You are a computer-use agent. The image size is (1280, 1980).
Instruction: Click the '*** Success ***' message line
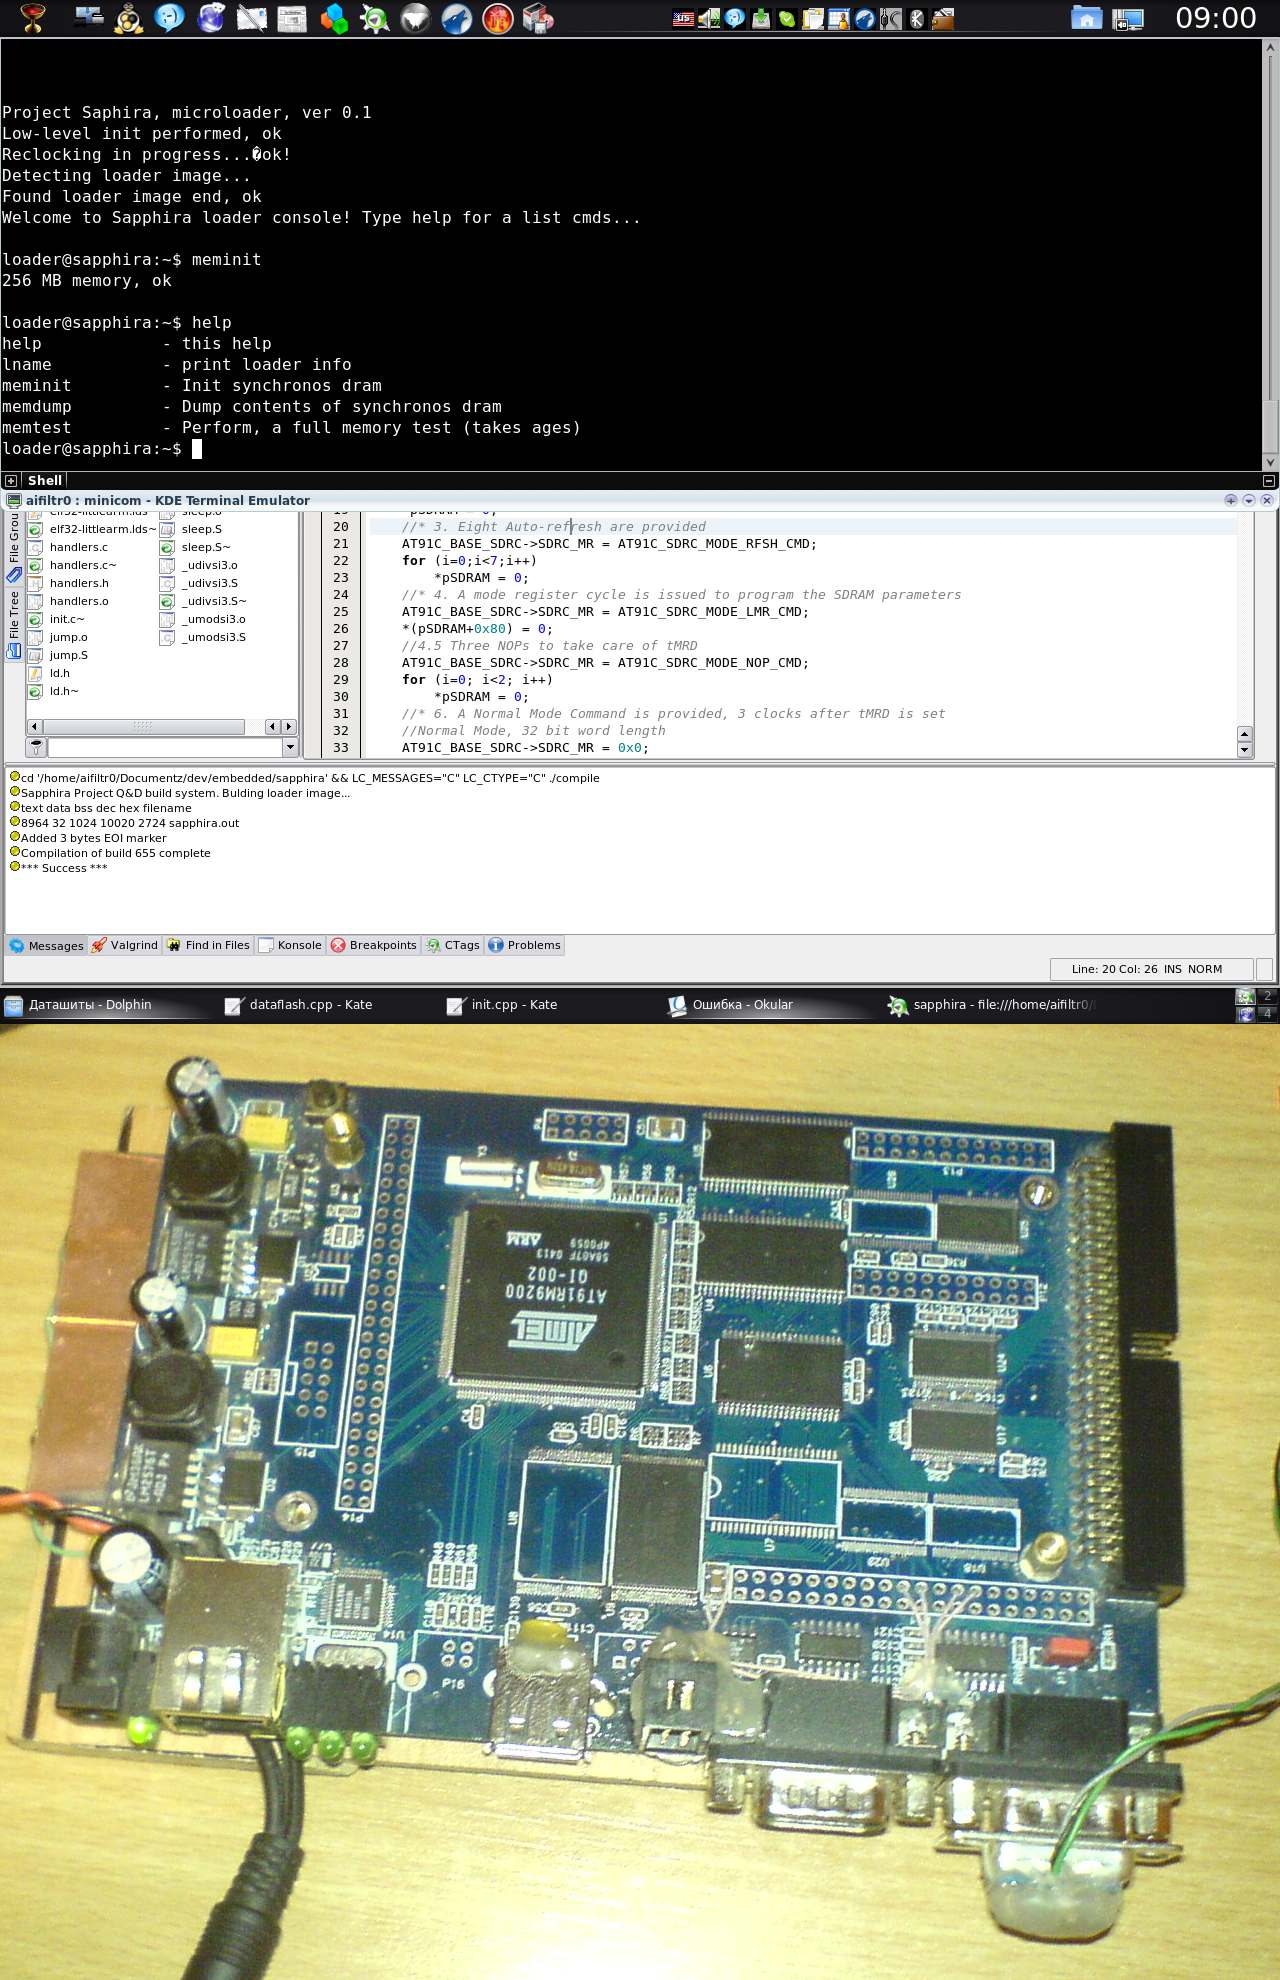pos(64,868)
